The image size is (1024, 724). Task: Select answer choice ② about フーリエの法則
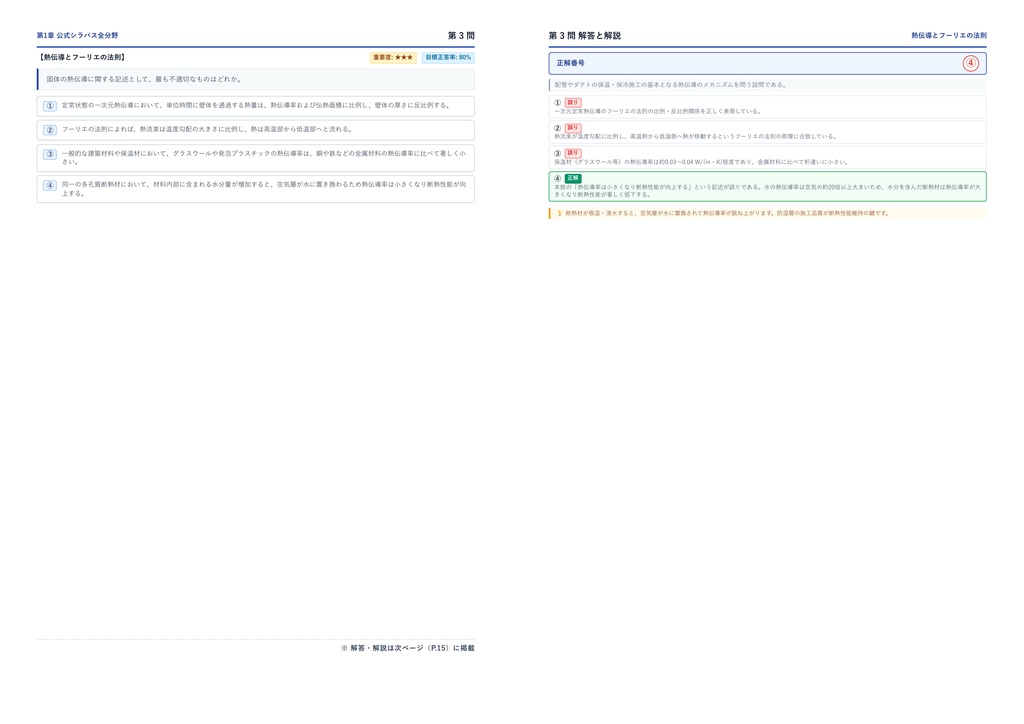[x=255, y=130]
